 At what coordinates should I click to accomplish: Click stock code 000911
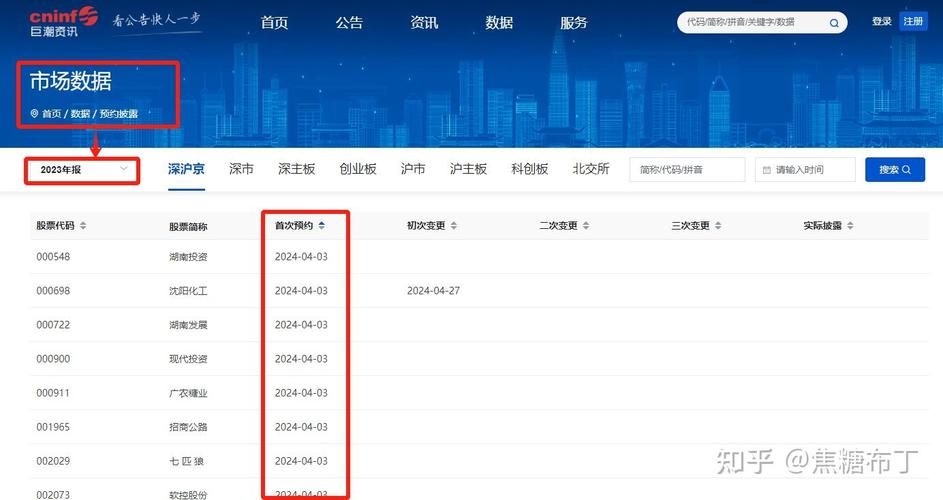point(53,393)
